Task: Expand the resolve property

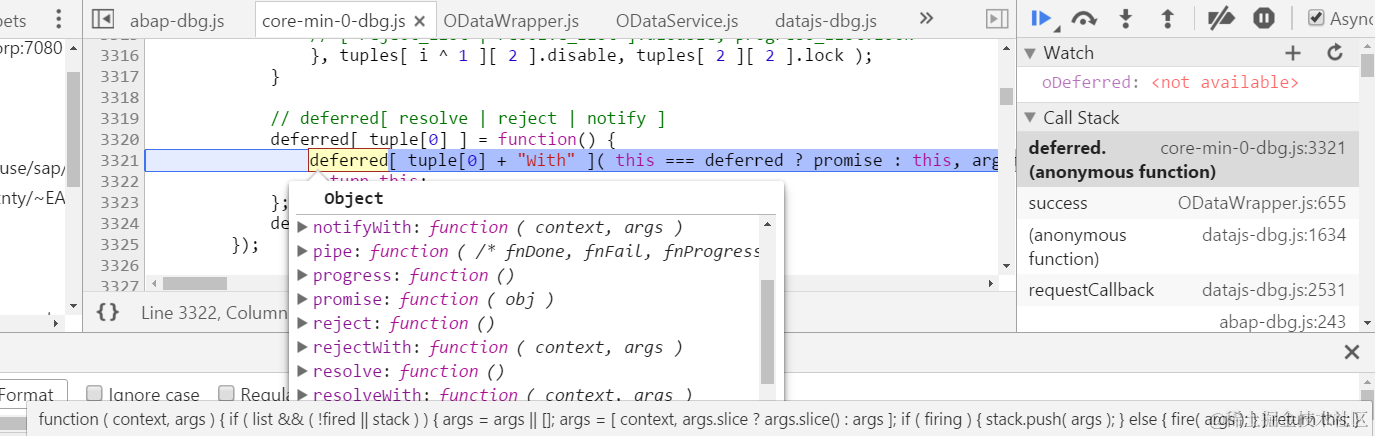Action: [304, 371]
